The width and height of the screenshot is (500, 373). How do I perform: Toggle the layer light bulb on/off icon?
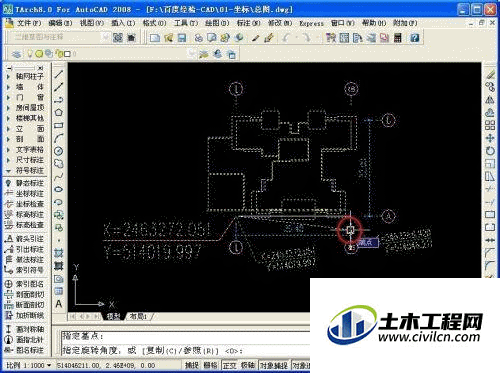[30, 53]
